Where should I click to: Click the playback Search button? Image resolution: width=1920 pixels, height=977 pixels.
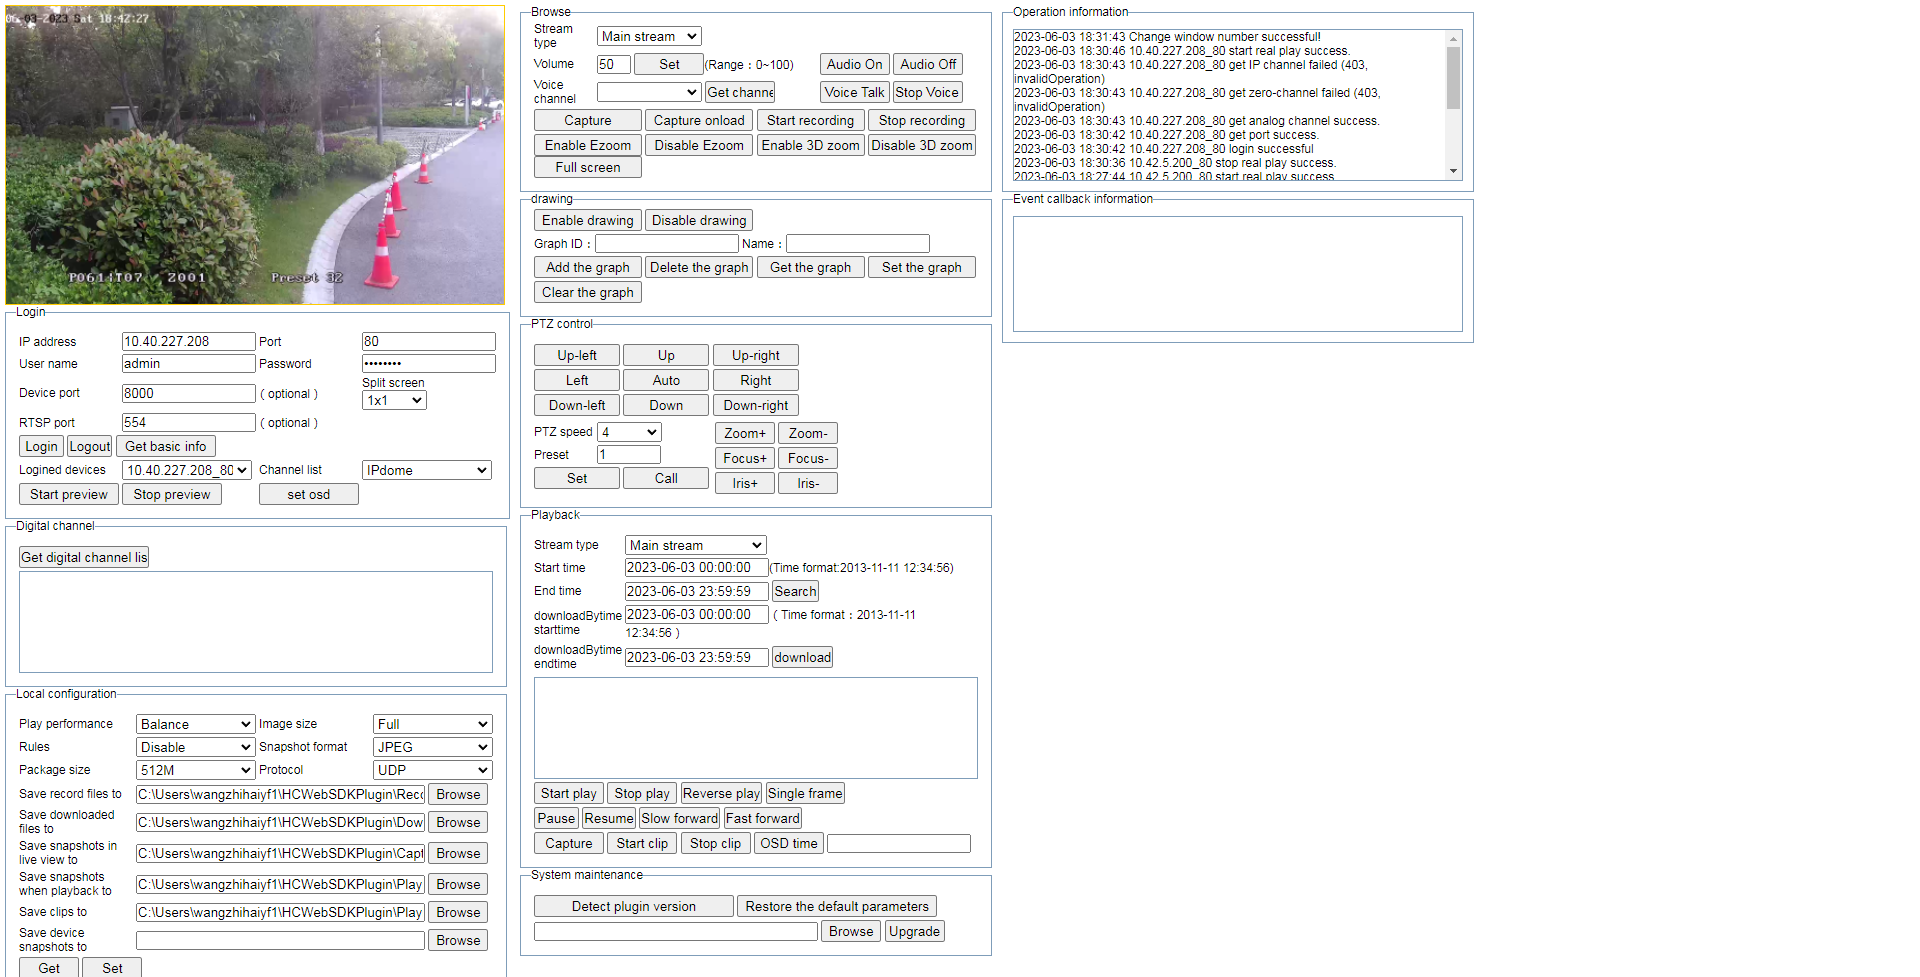tap(795, 591)
